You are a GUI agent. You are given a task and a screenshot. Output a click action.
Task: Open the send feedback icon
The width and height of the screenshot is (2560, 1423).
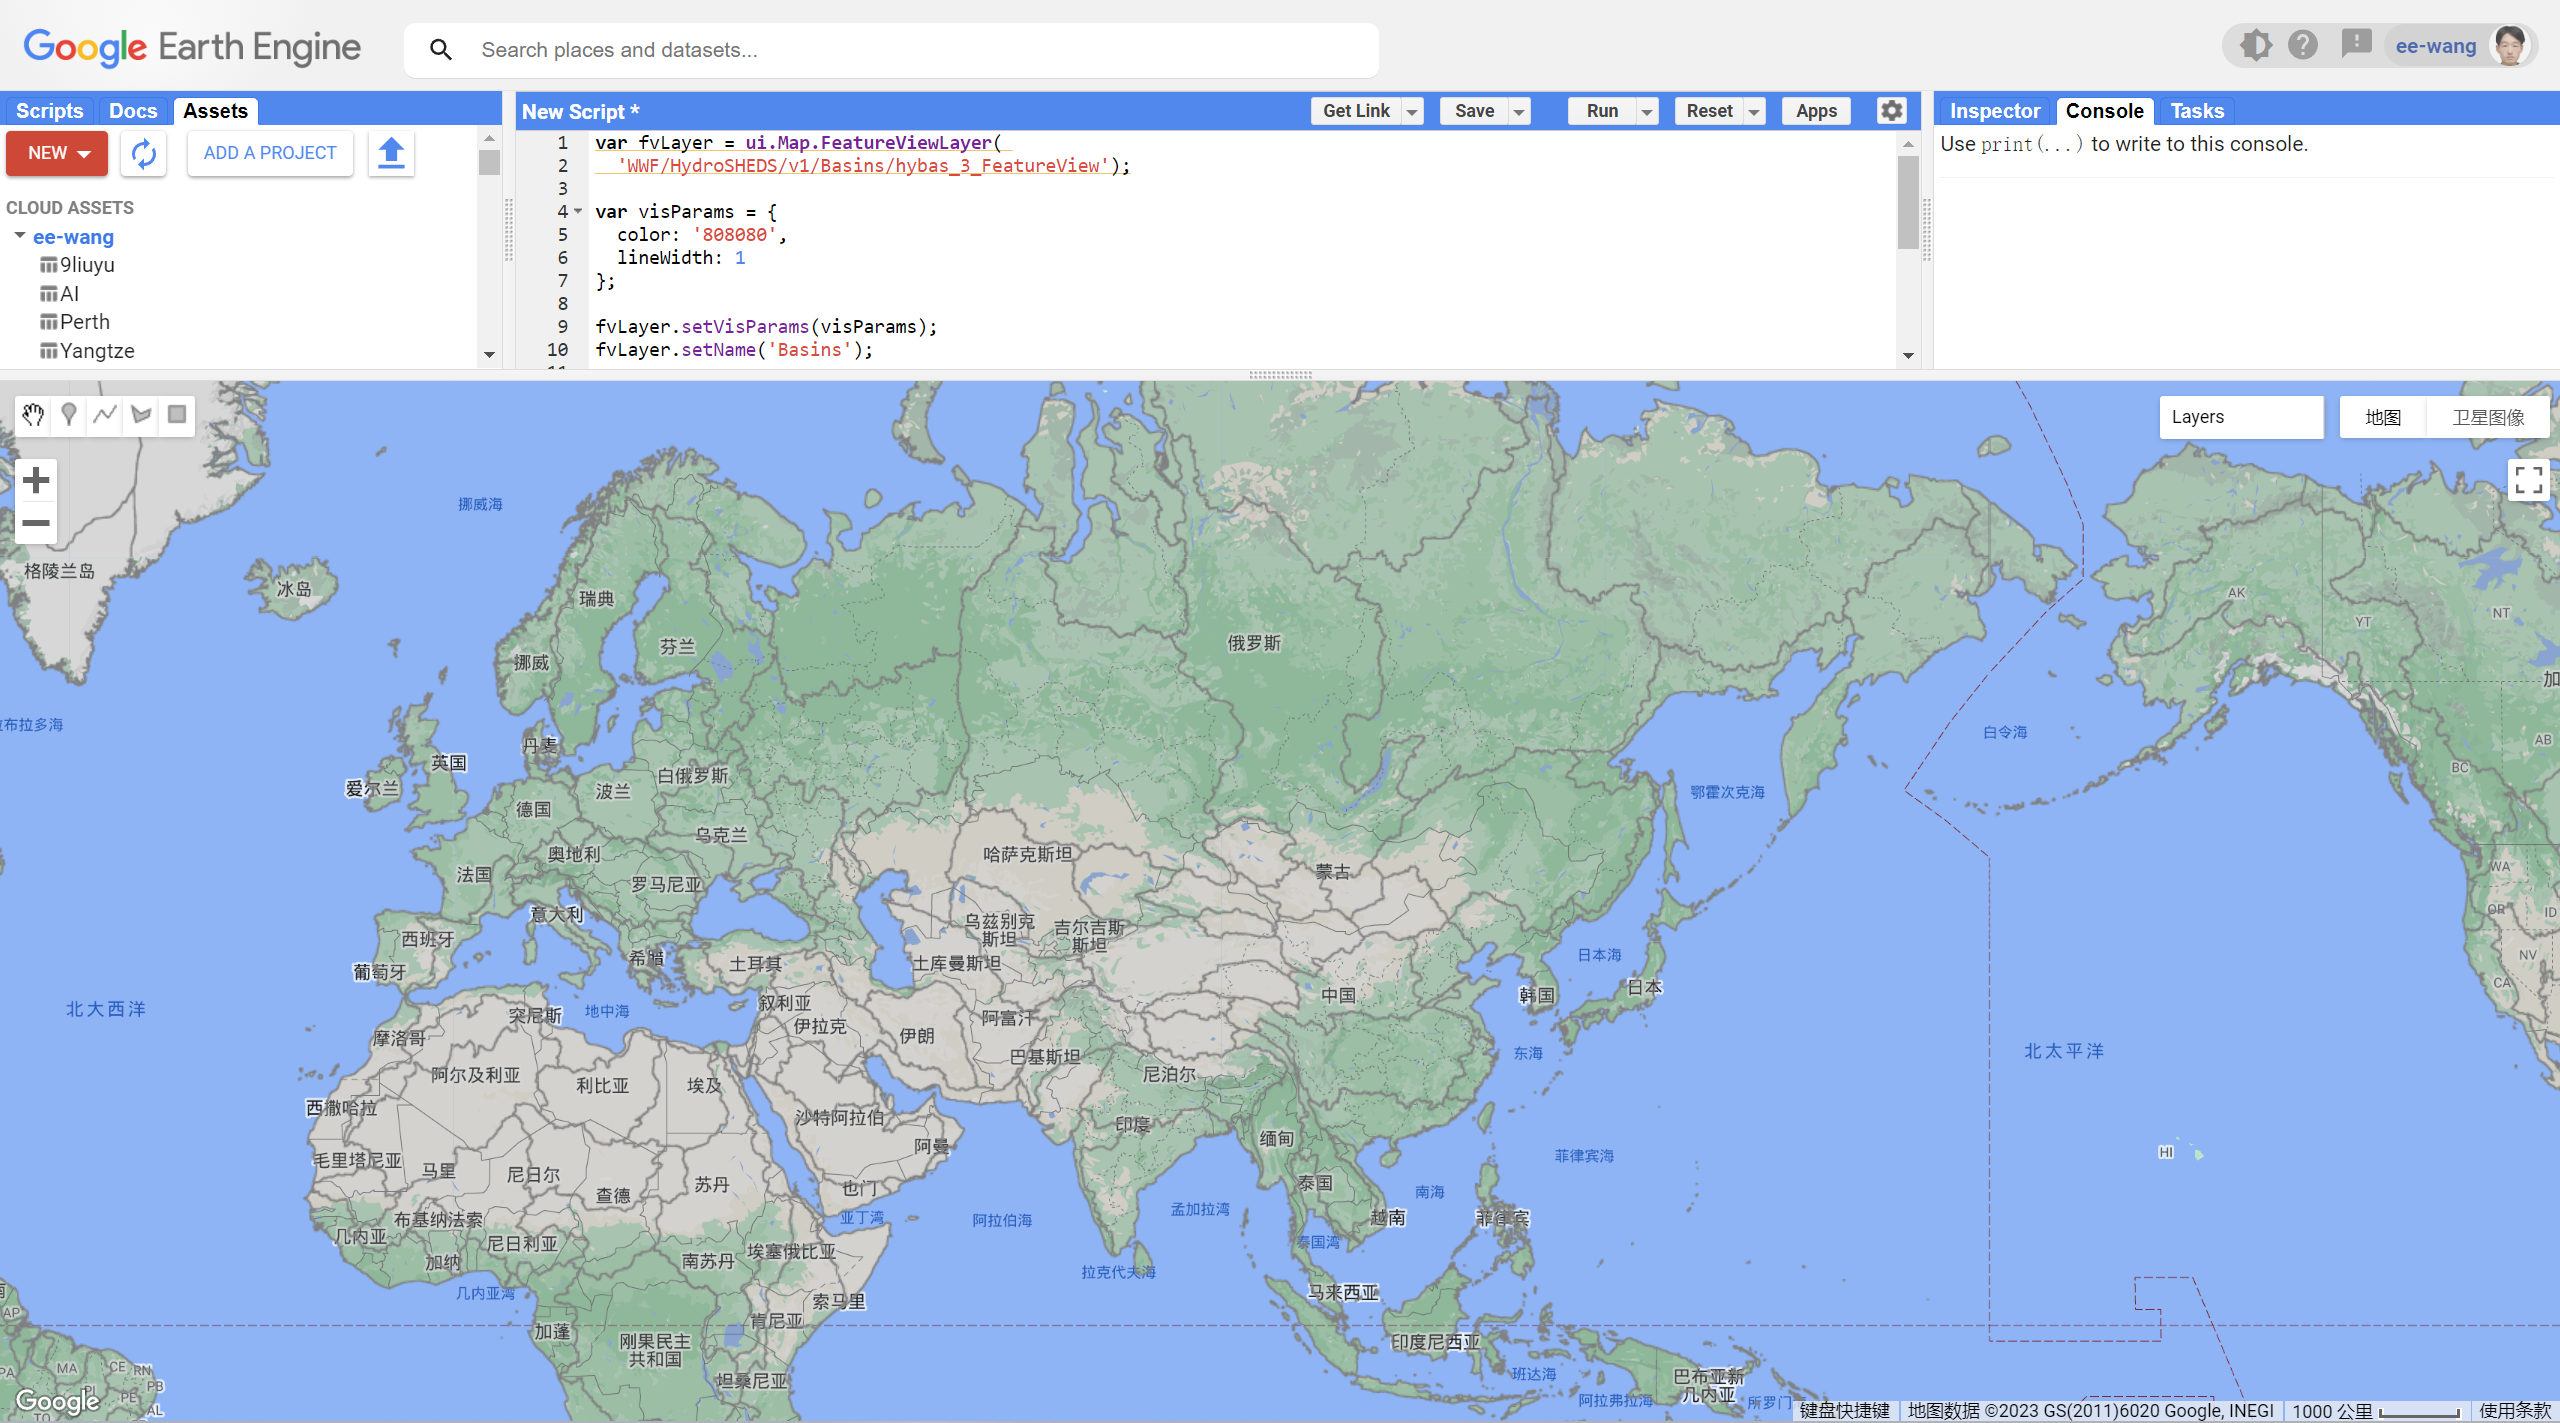click(2356, 45)
